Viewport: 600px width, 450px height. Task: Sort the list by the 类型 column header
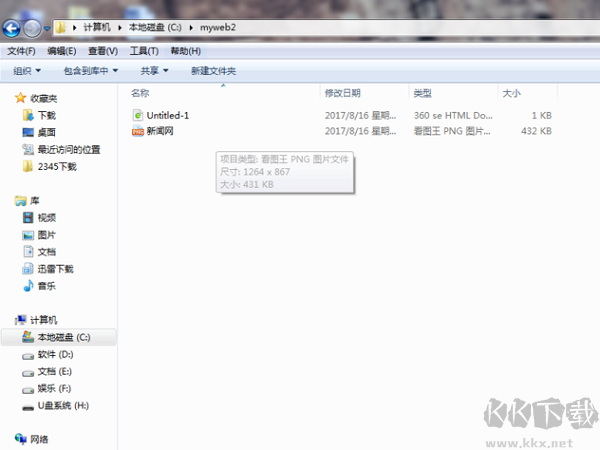422,93
